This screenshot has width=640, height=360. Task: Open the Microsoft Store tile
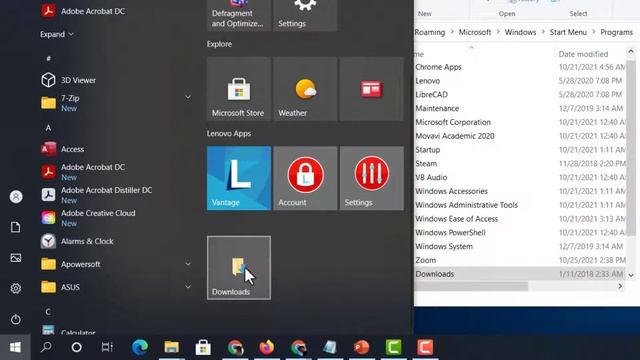pyautogui.click(x=239, y=89)
